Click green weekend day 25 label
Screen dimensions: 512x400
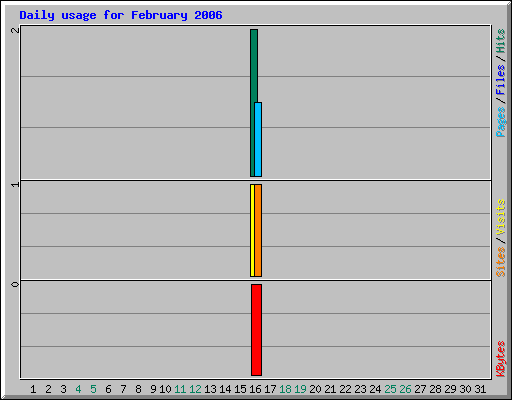click(390, 389)
